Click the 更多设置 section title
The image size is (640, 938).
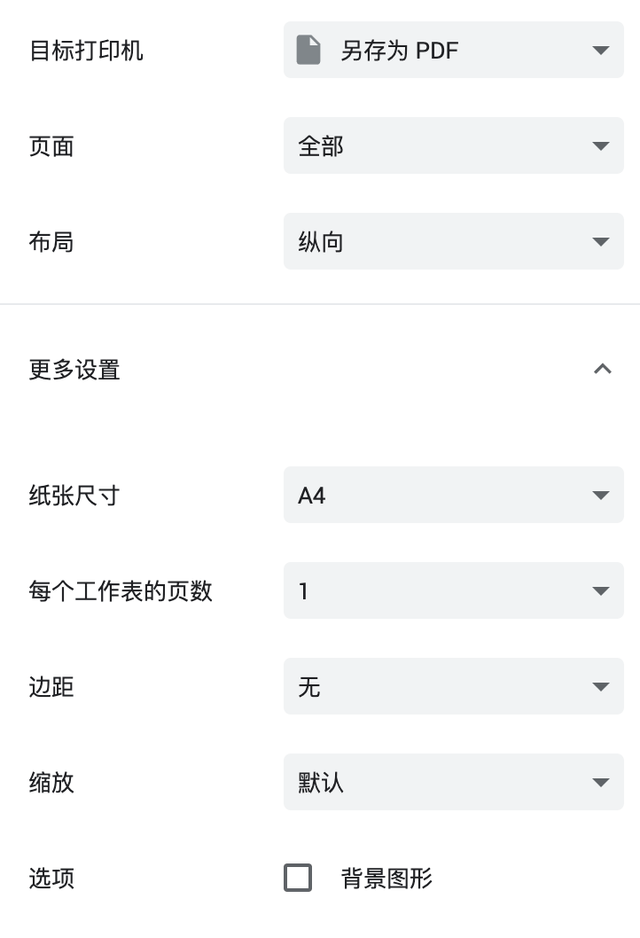(x=75, y=370)
